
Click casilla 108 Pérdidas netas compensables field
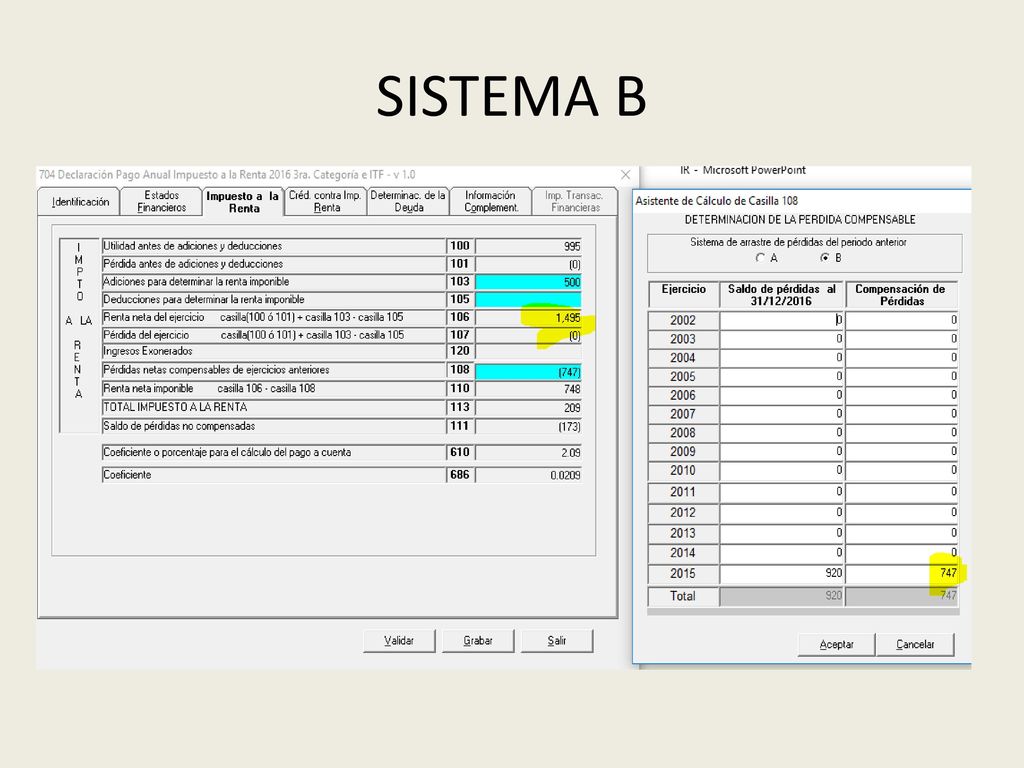coord(528,372)
